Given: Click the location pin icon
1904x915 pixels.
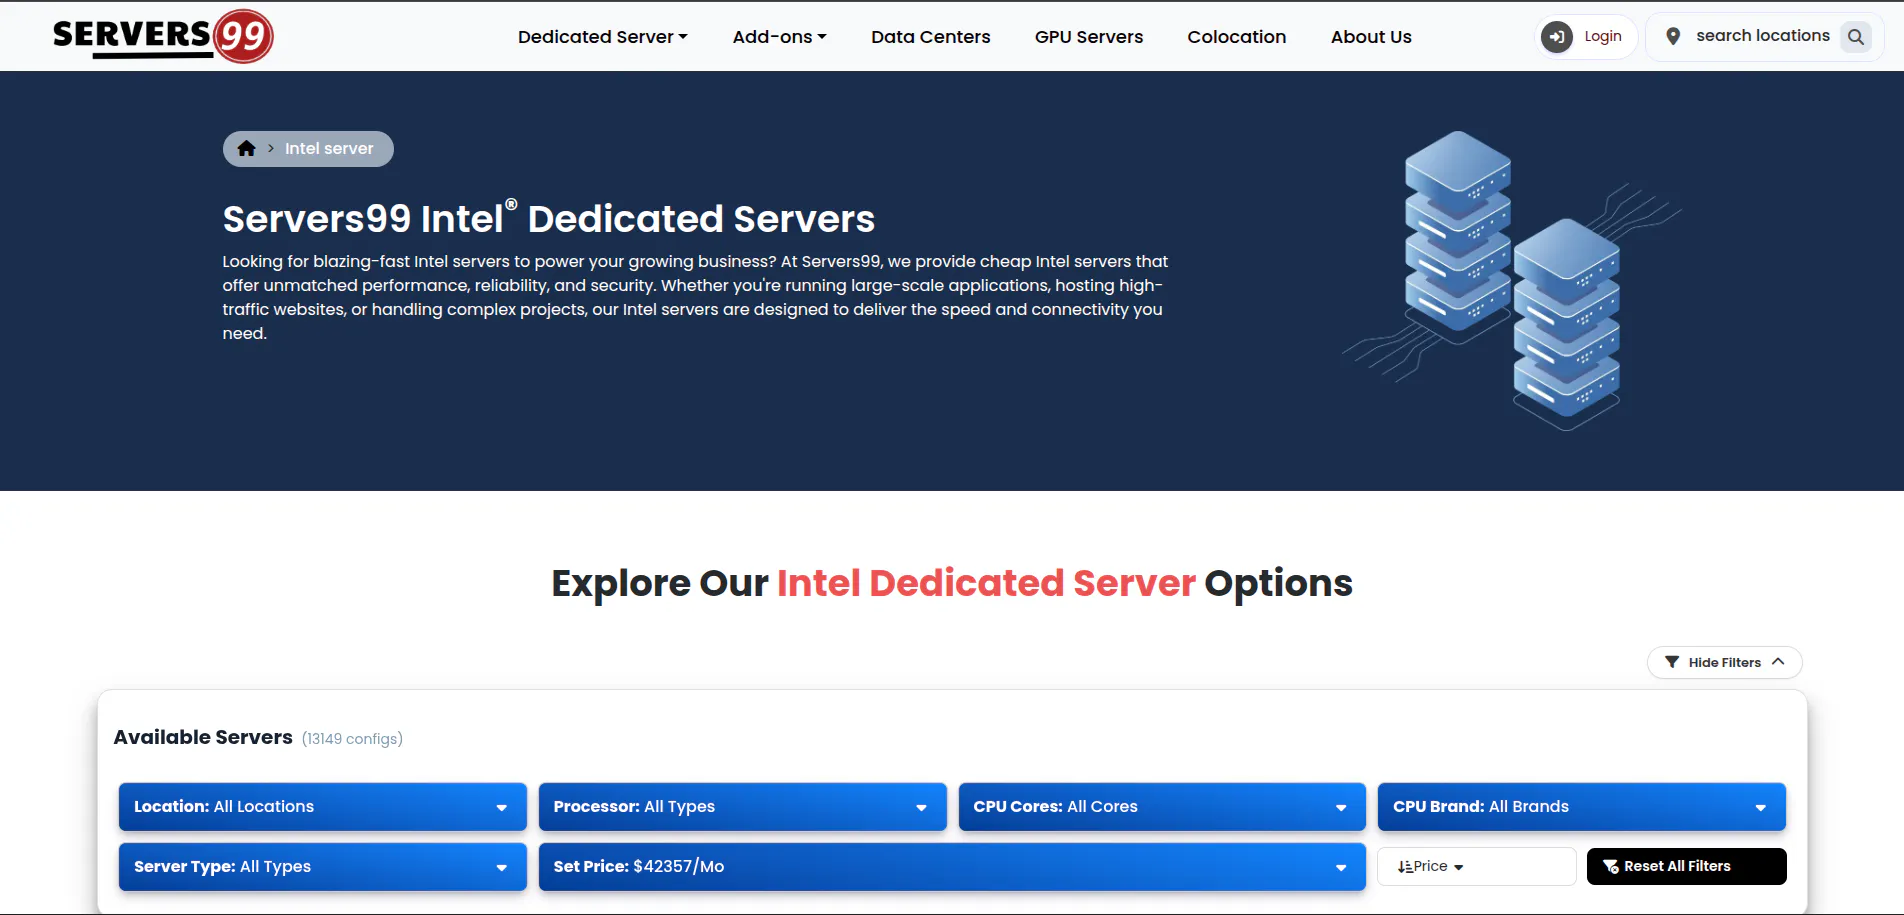Looking at the screenshot, I should 1673,37.
